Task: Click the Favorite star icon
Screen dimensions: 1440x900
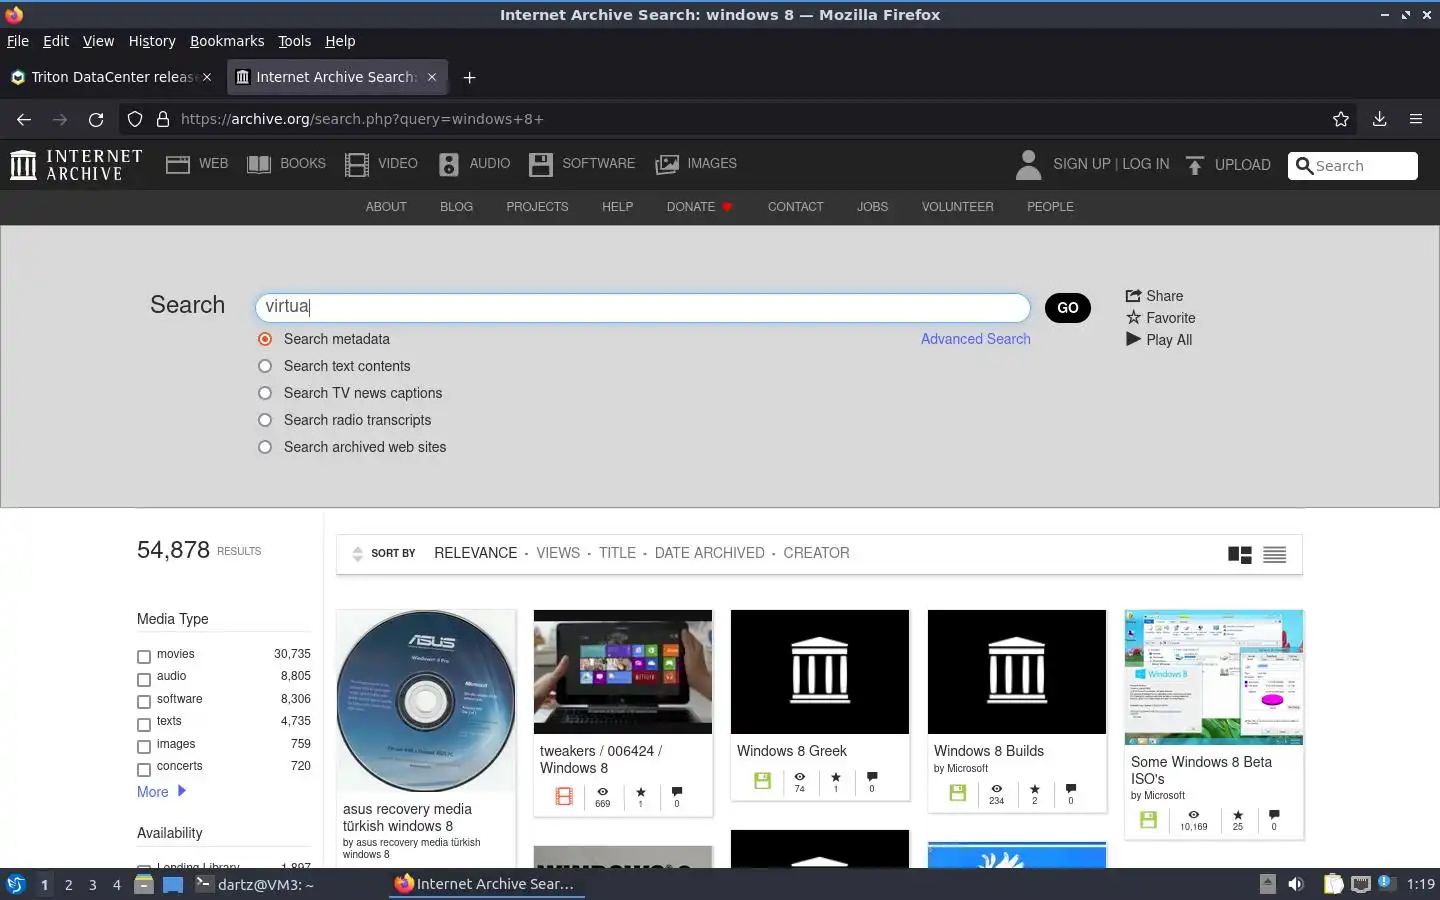Action: pyautogui.click(x=1133, y=318)
